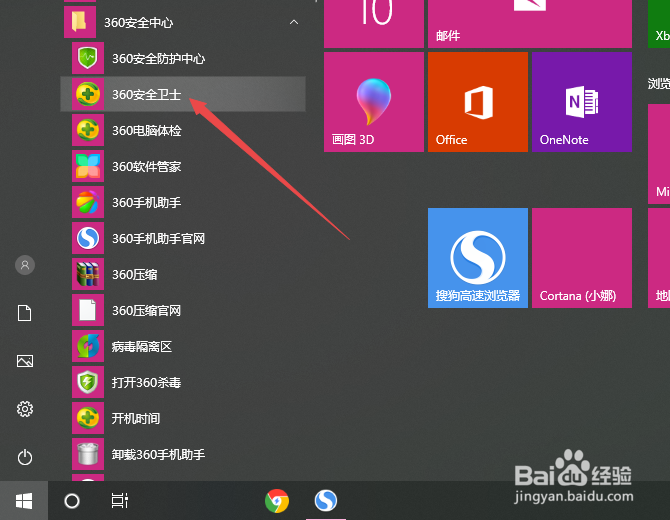
Task: Launch 360安全卫士 from its green plus icon
Action: coord(88,94)
